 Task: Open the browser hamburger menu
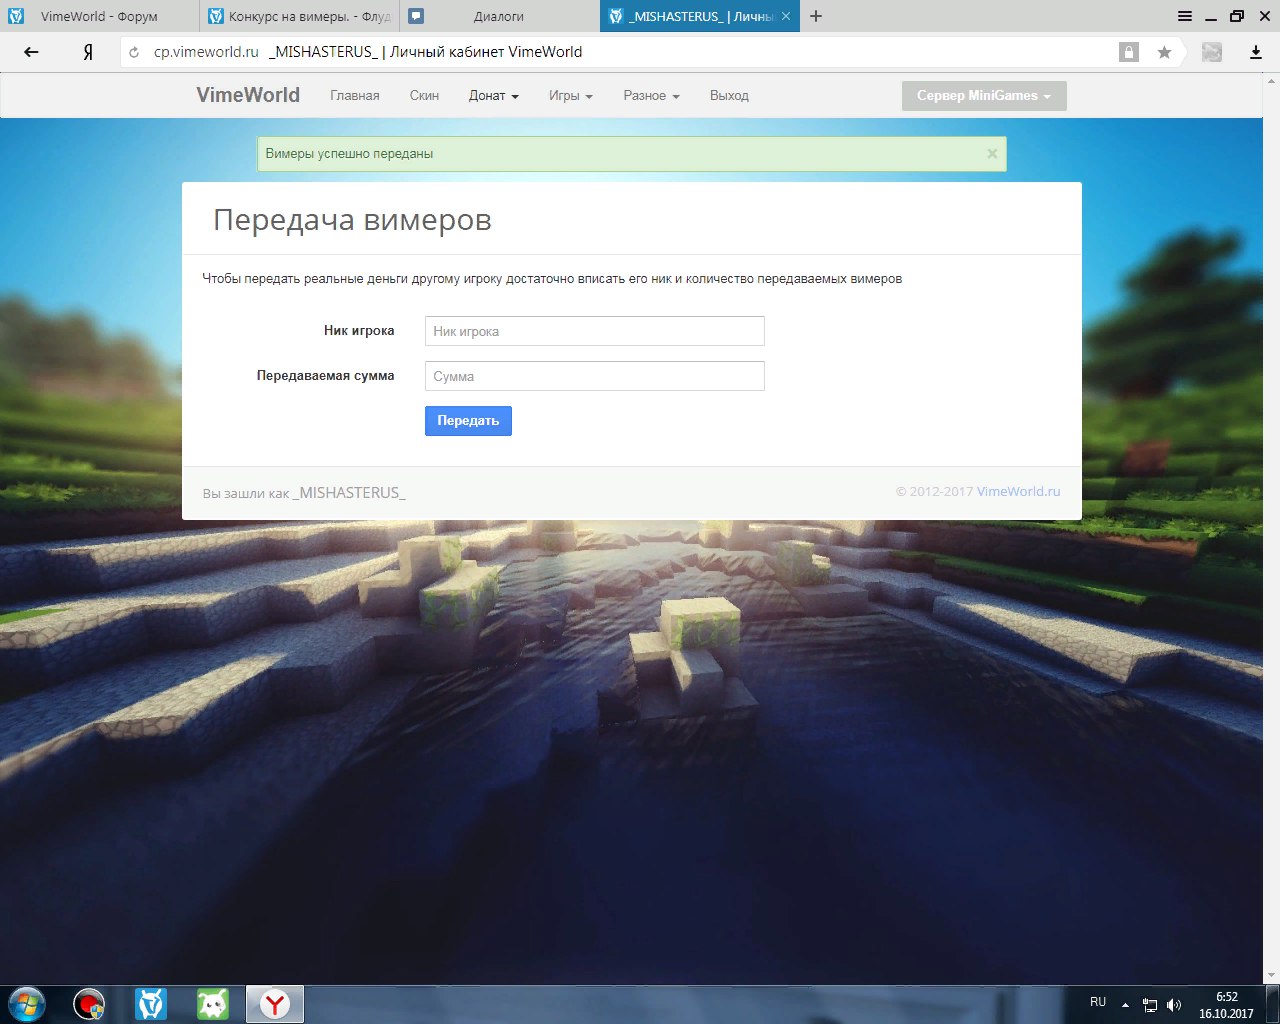point(1185,16)
